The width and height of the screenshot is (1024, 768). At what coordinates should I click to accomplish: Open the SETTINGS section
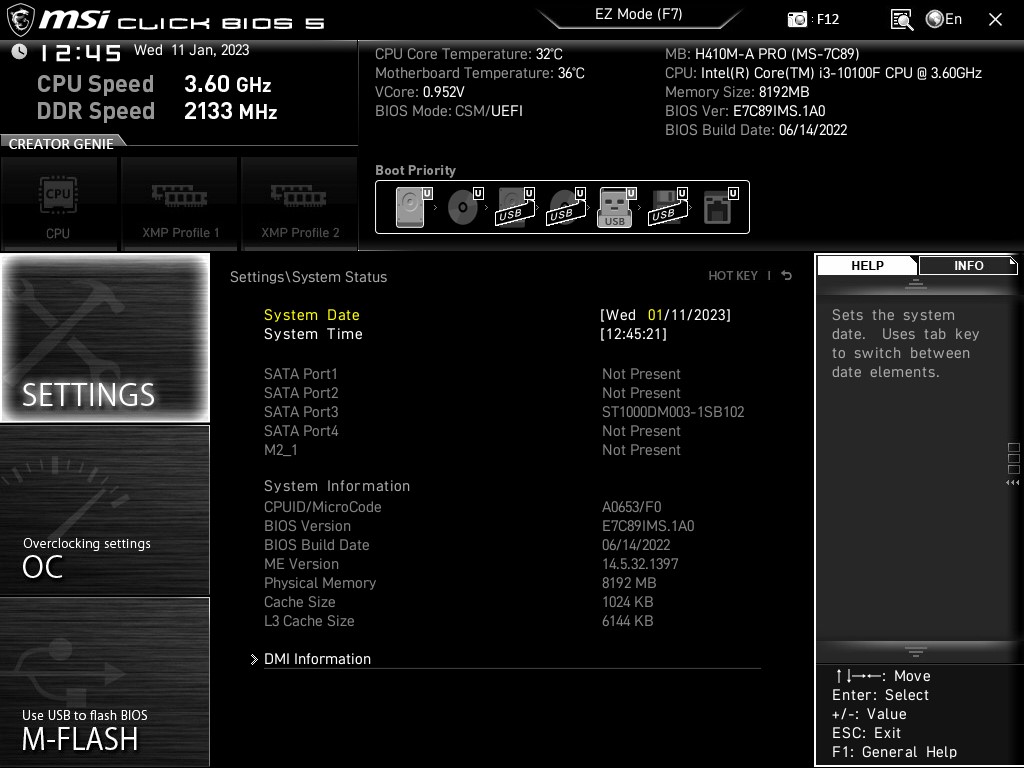point(105,338)
